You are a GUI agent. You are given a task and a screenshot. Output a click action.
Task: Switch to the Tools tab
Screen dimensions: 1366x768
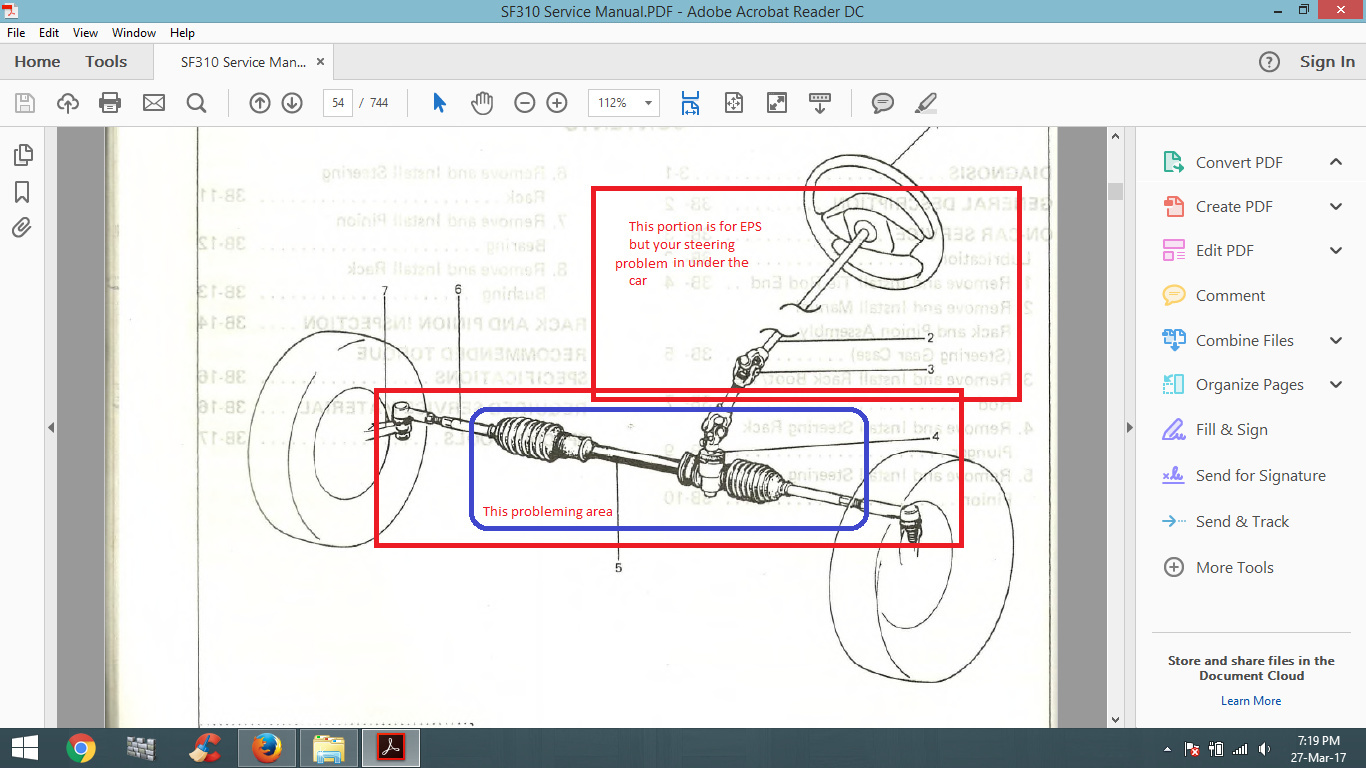click(x=106, y=62)
